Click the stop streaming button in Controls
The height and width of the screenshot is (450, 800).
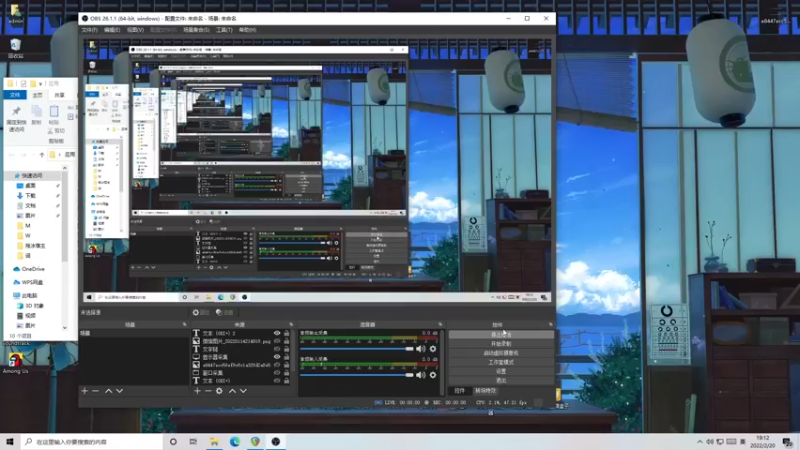[x=501, y=335]
